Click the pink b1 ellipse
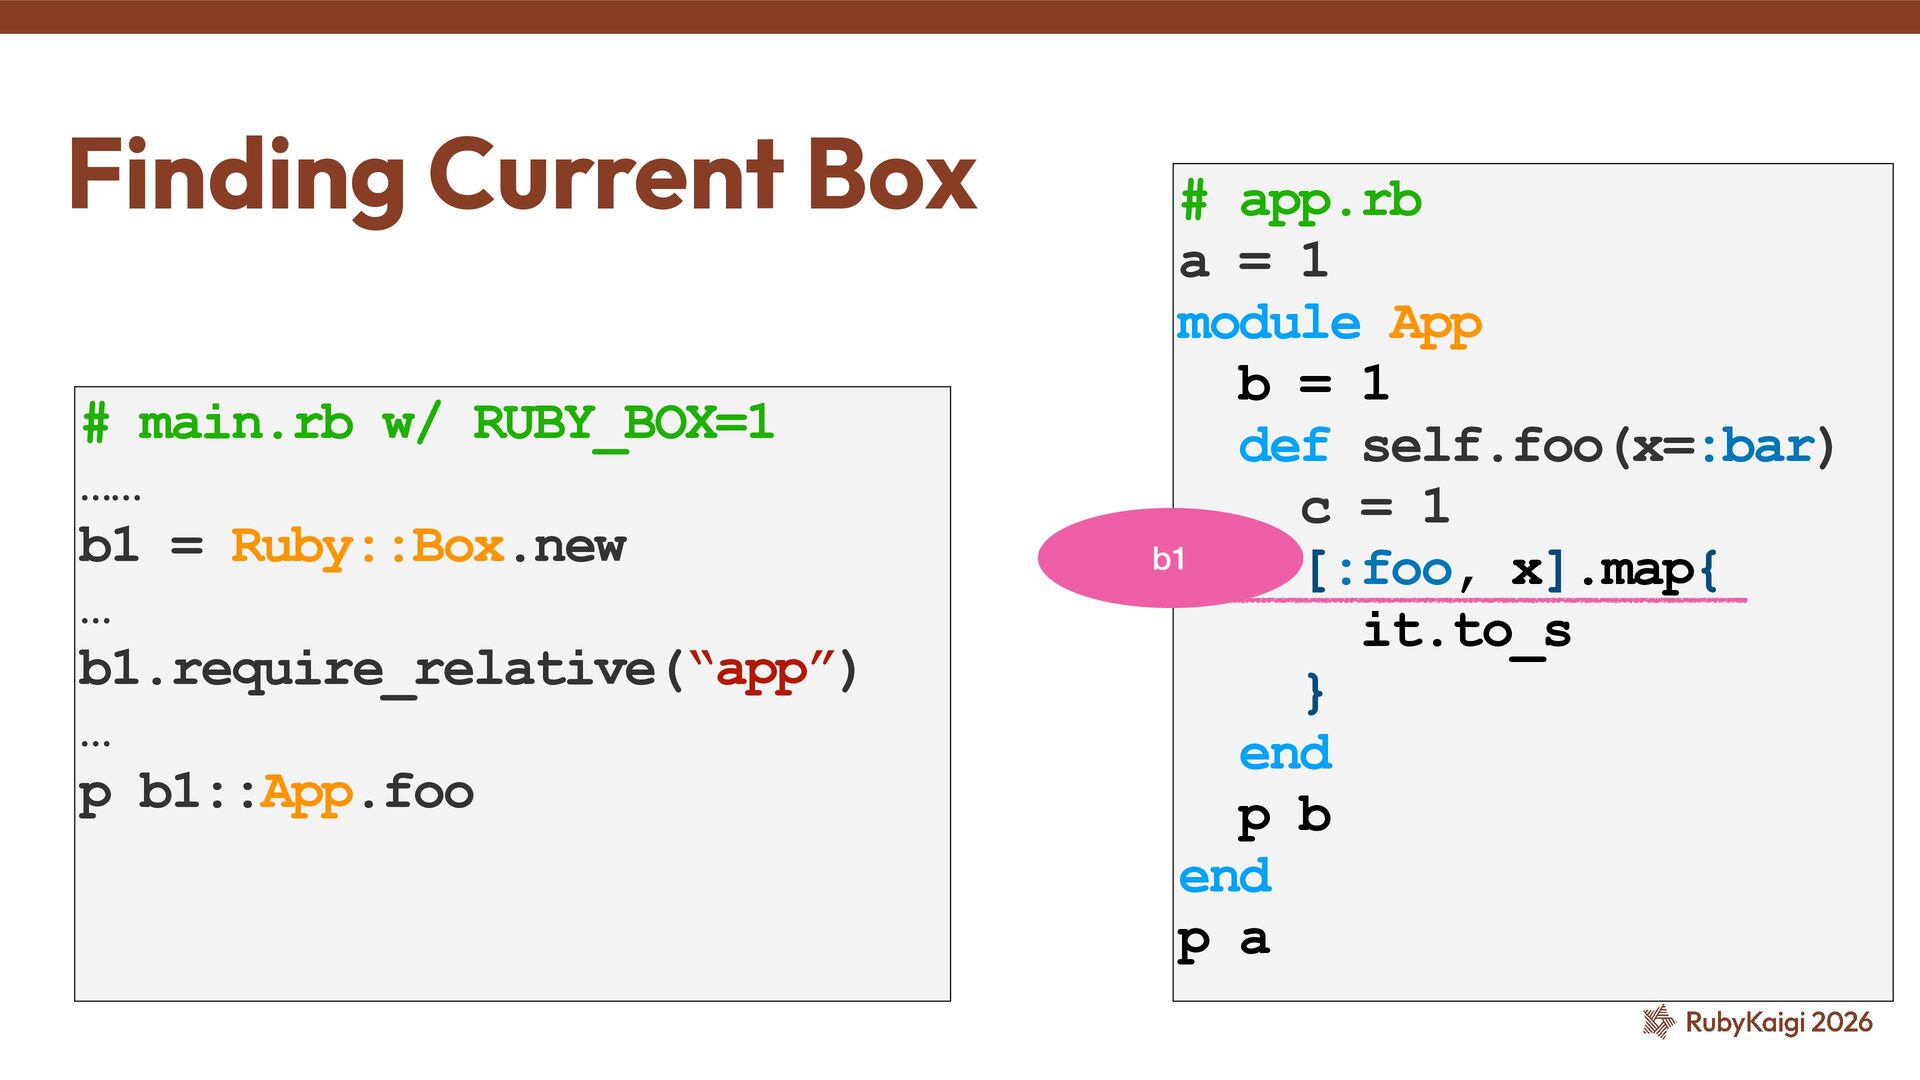 click(x=1168, y=558)
